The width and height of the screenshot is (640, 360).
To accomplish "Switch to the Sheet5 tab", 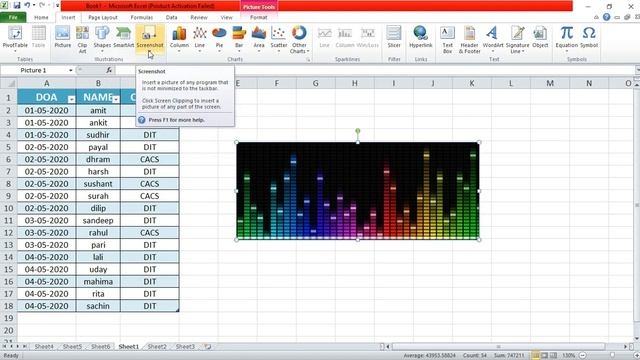I will (x=72, y=347).
